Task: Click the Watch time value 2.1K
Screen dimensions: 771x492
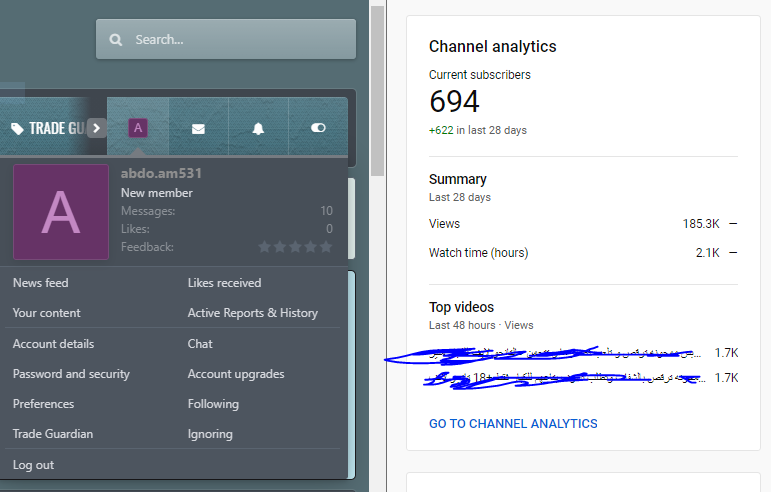Action: pyautogui.click(x=708, y=253)
